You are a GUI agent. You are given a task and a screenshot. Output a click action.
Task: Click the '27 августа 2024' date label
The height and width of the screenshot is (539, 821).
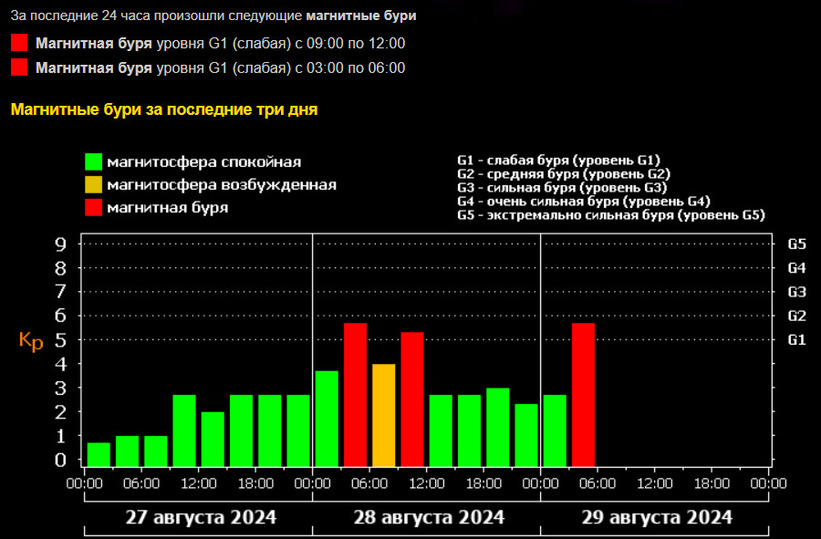tap(201, 518)
